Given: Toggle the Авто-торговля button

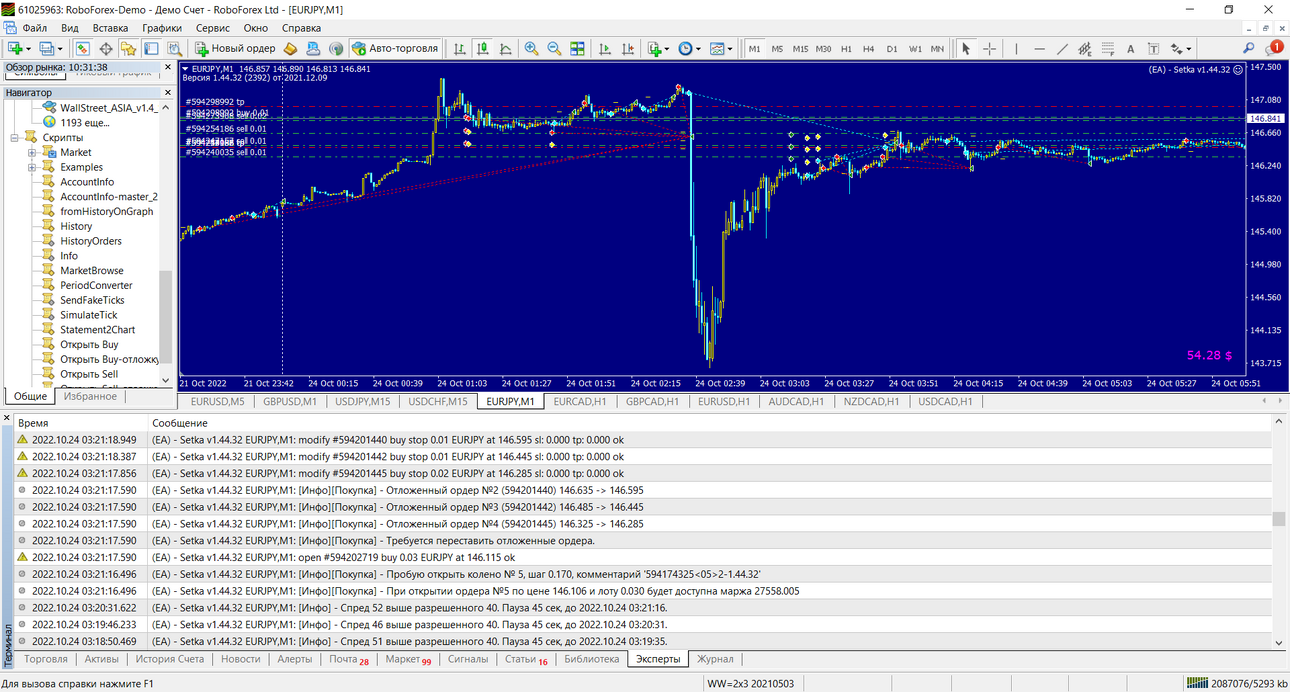Looking at the screenshot, I should coord(394,48).
